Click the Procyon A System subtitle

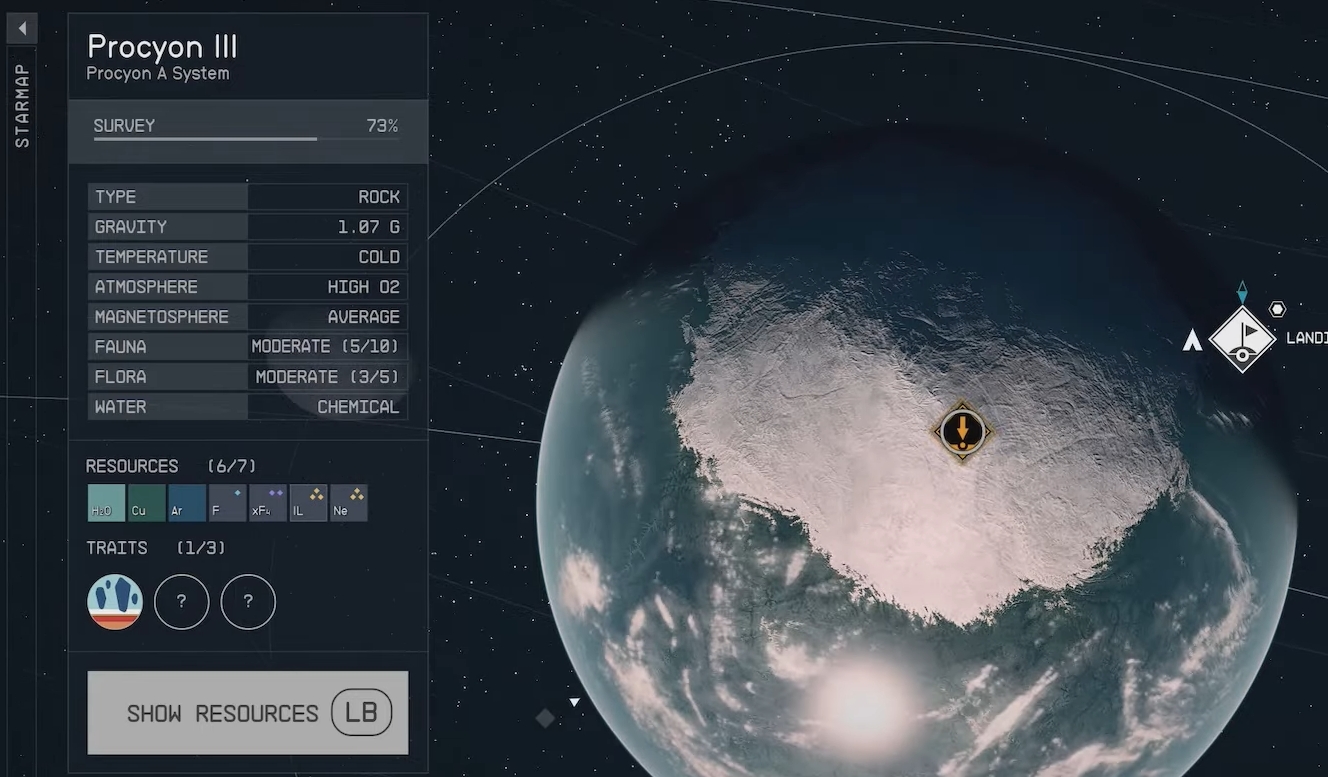tap(157, 74)
